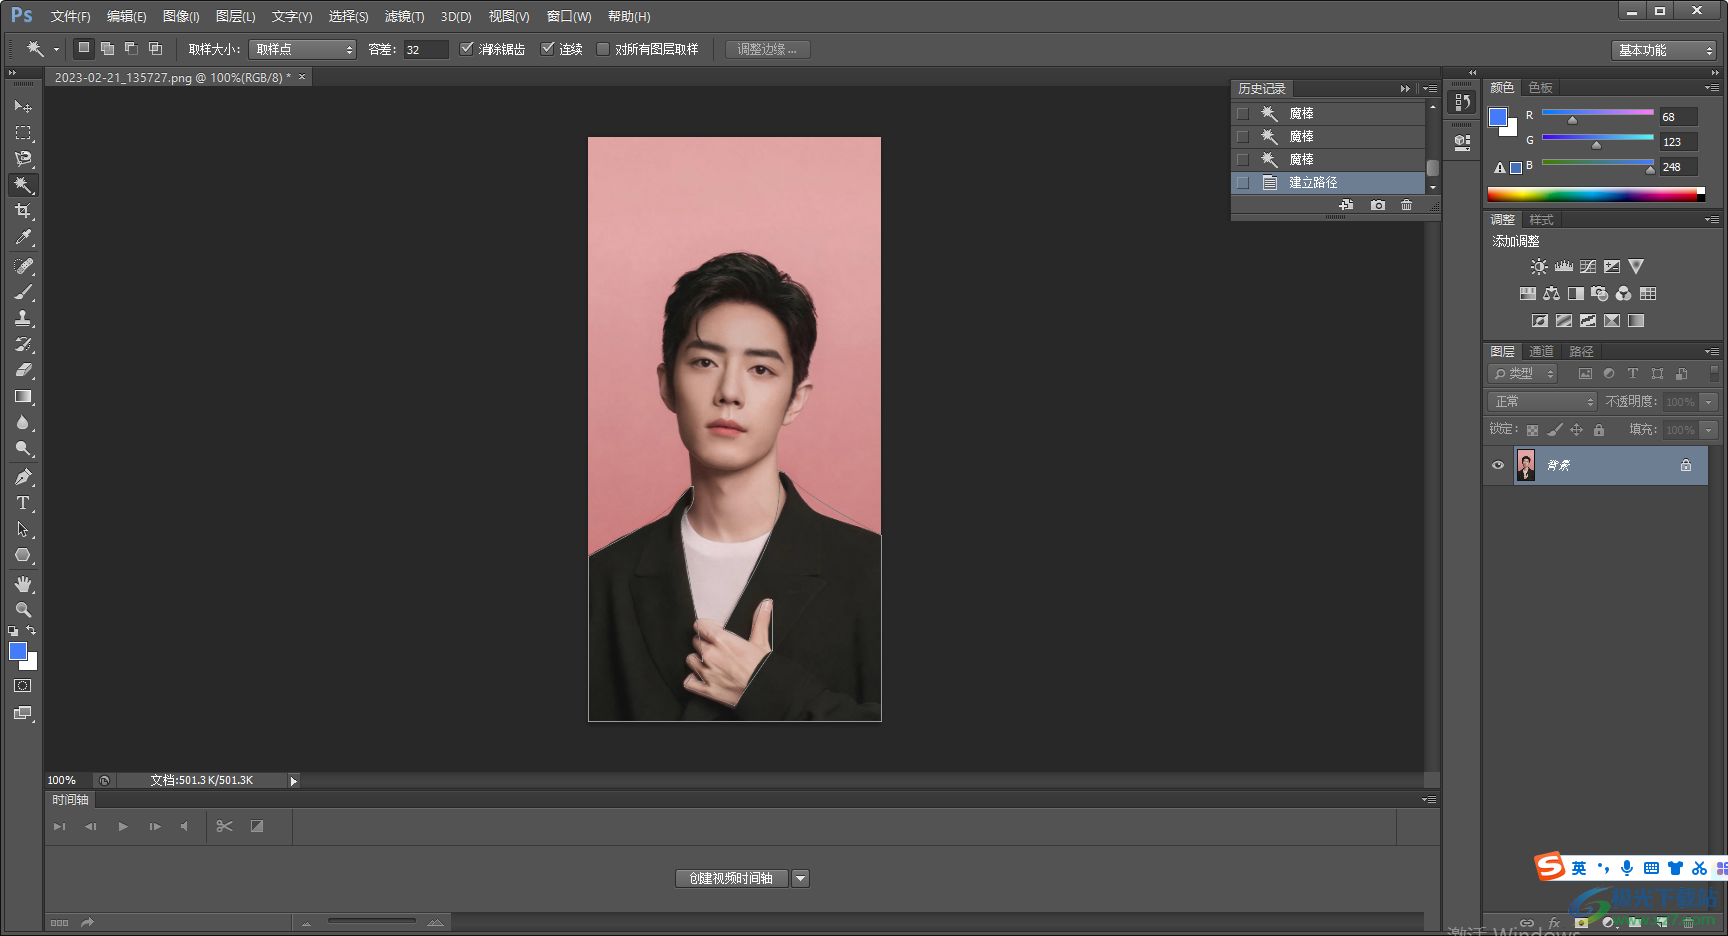The image size is (1728, 936).
Task: Click the 容差 tolerance input field
Action: (x=425, y=50)
